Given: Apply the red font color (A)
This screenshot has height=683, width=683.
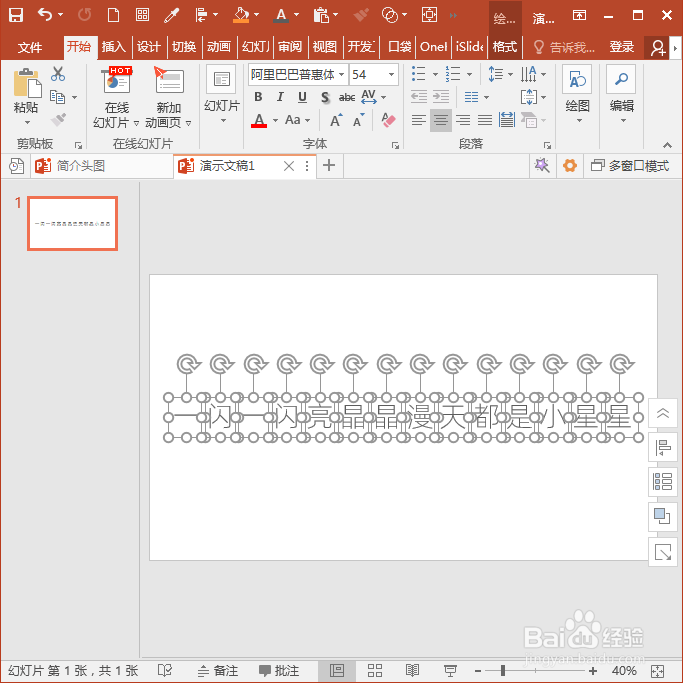Looking at the screenshot, I should 259,120.
